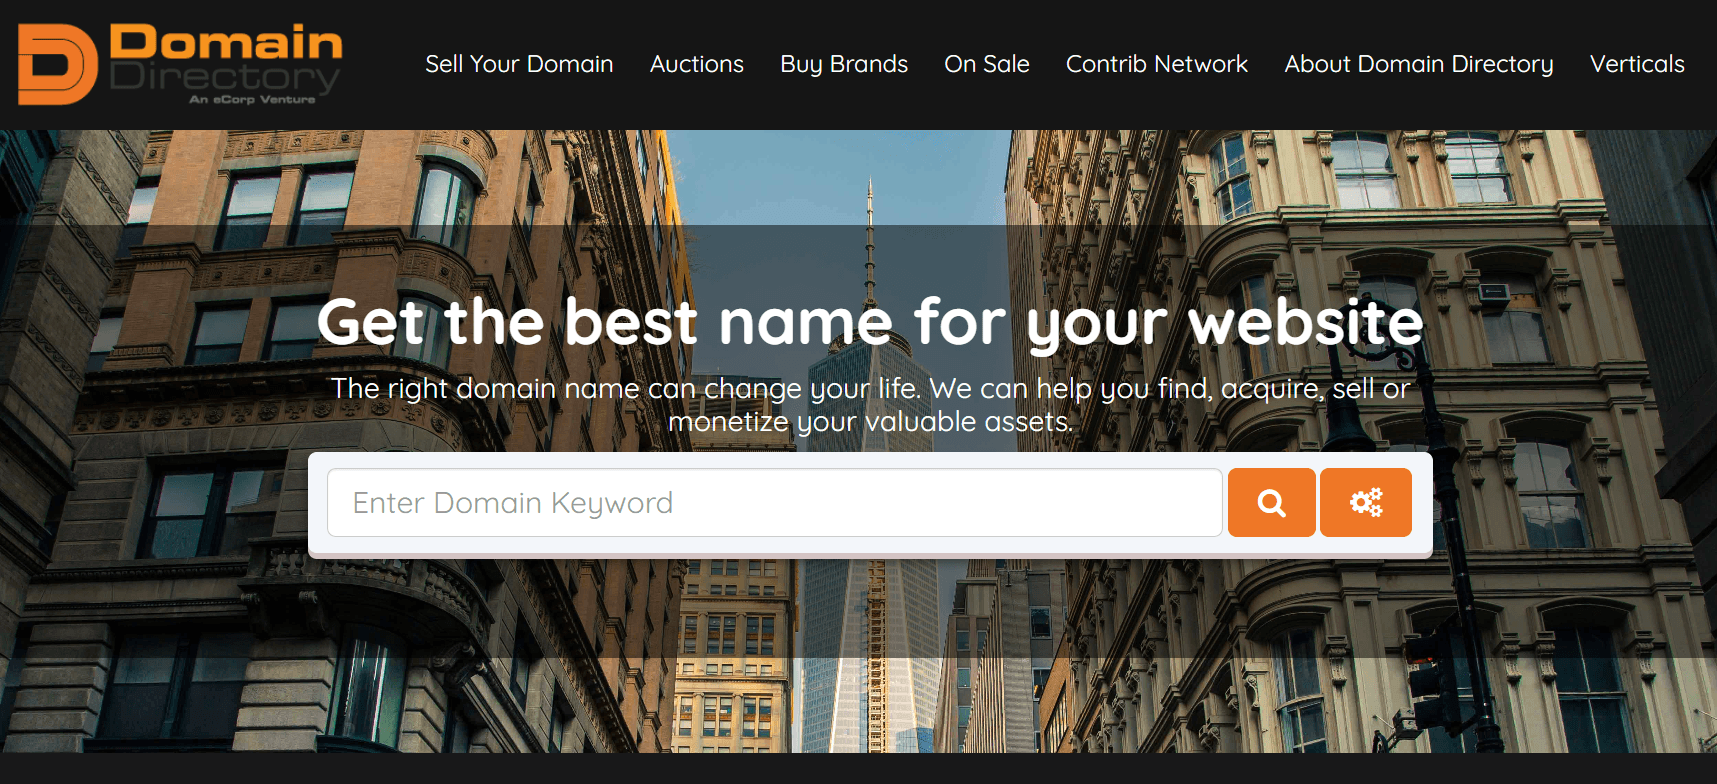Open the Sell Your Domain page
Image resolution: width=1717 pixels, height=784 pixels.
point(519,64)
